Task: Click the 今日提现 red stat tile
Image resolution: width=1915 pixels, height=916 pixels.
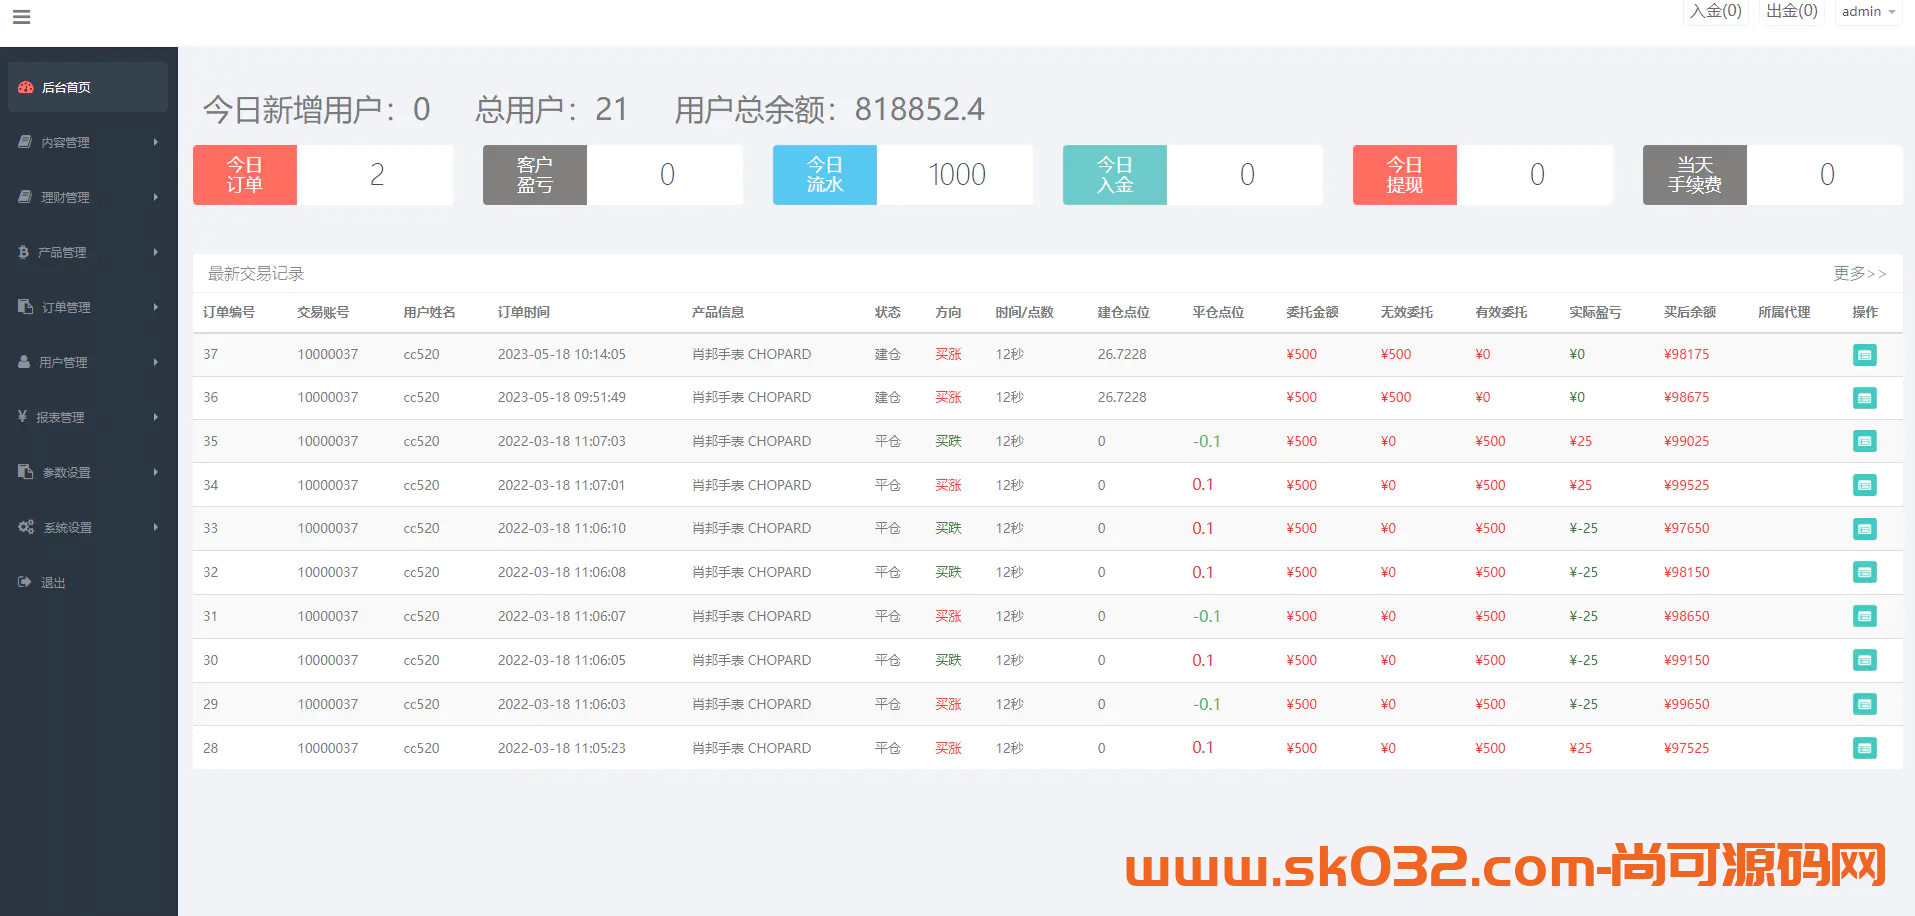Action: pos(1405,175)
